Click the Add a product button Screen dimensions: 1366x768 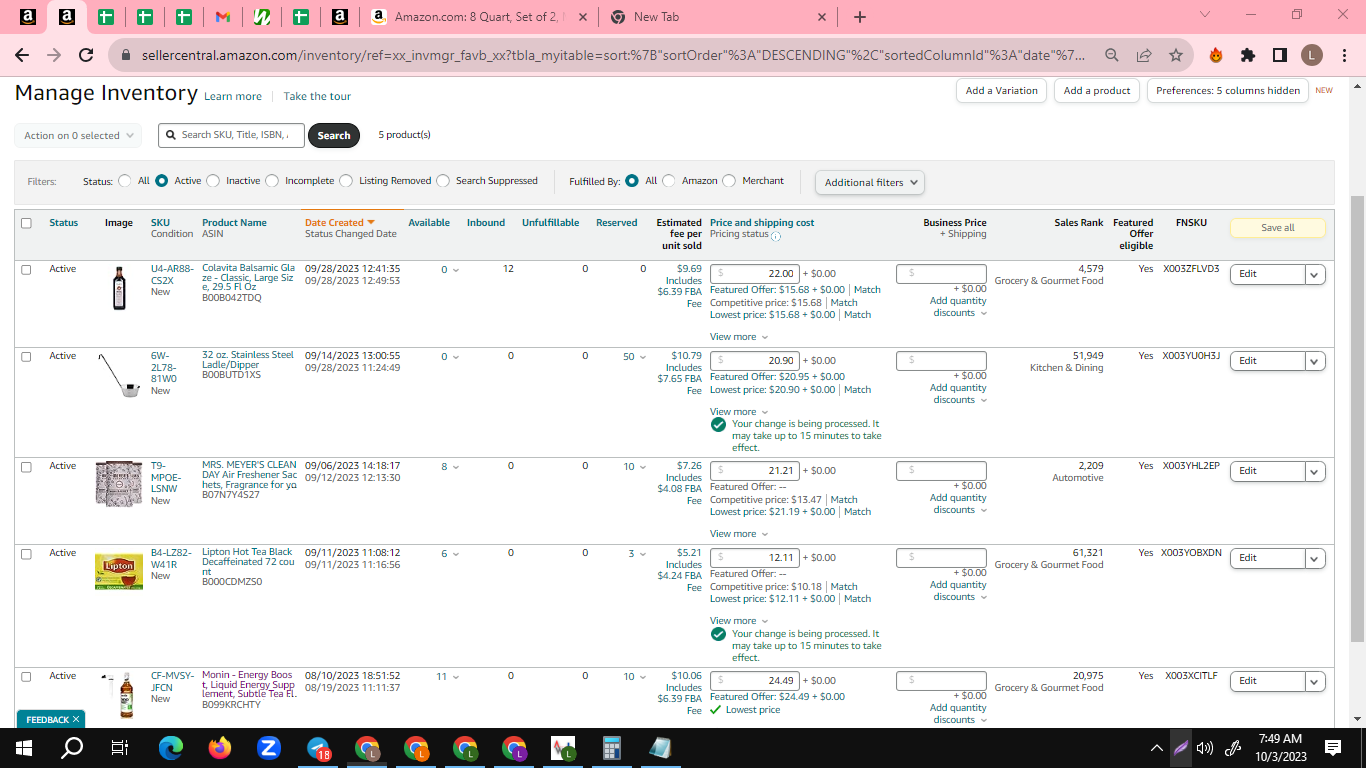pos(1097,90)
